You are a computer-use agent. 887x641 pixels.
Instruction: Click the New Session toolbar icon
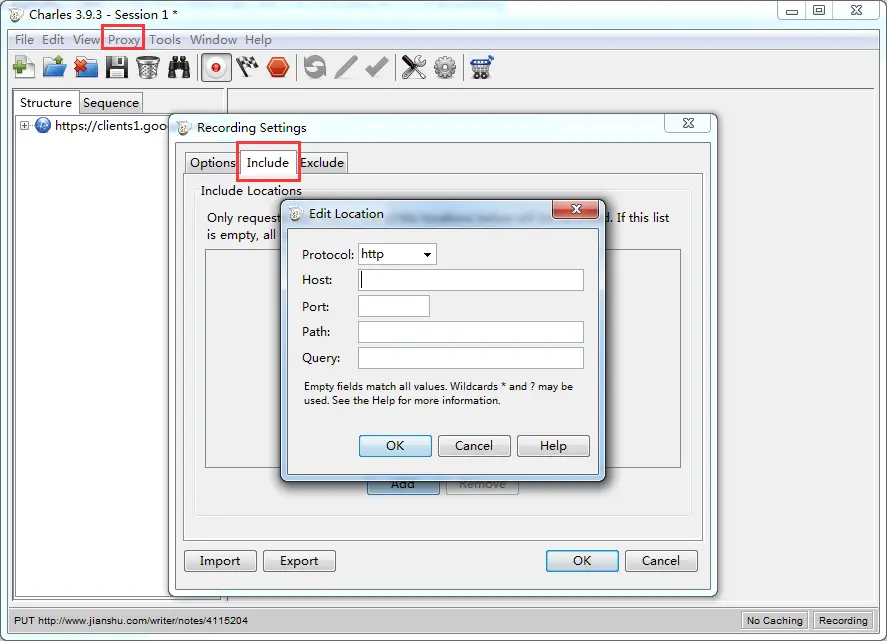(x=24, y=68)
